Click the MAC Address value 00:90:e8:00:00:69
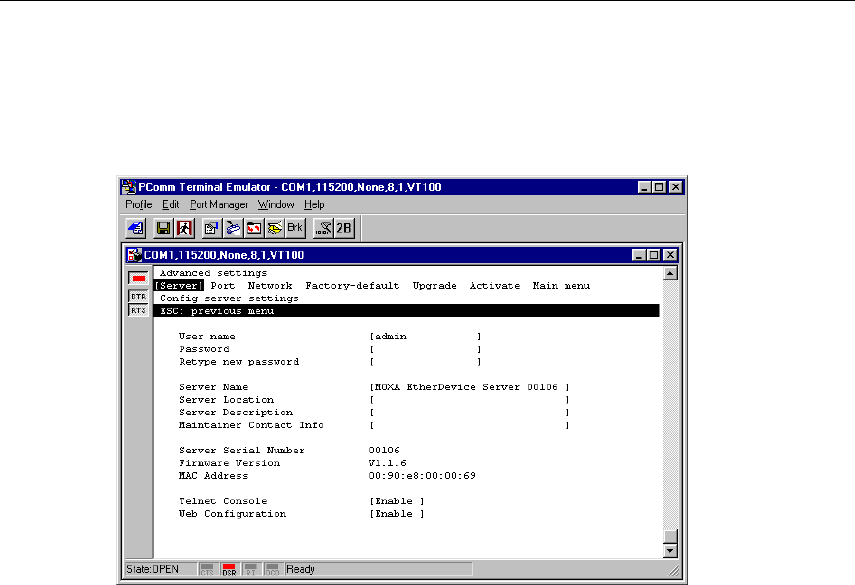This screenshot has width=855, height=585. 422,476
